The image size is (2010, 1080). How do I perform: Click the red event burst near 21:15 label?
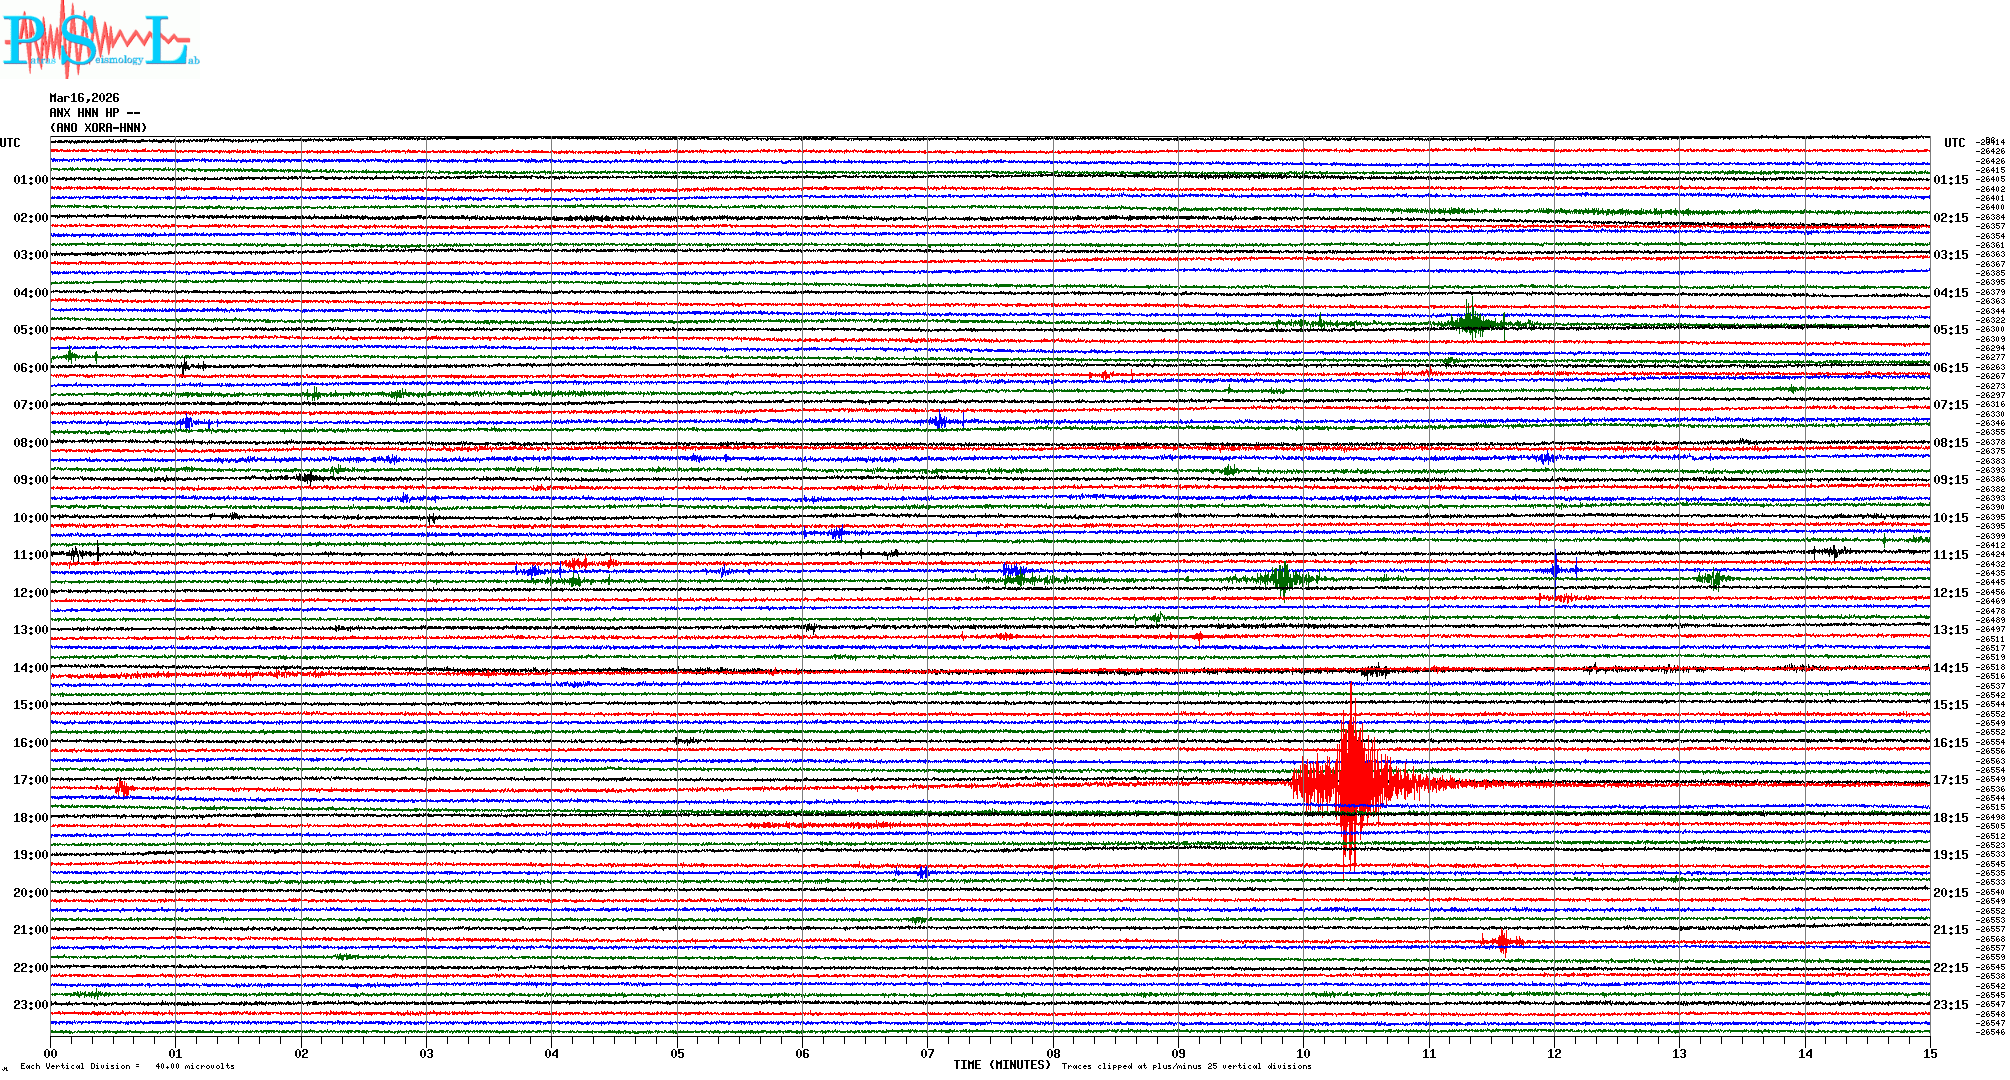pos(1502,940)
